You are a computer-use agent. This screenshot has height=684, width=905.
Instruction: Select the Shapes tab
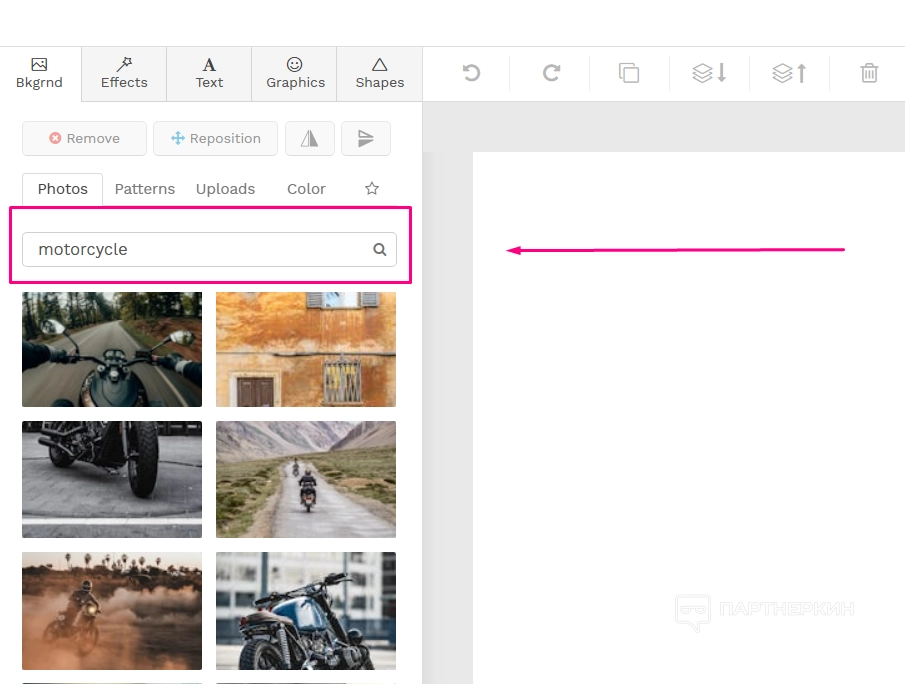coord(380,74)
